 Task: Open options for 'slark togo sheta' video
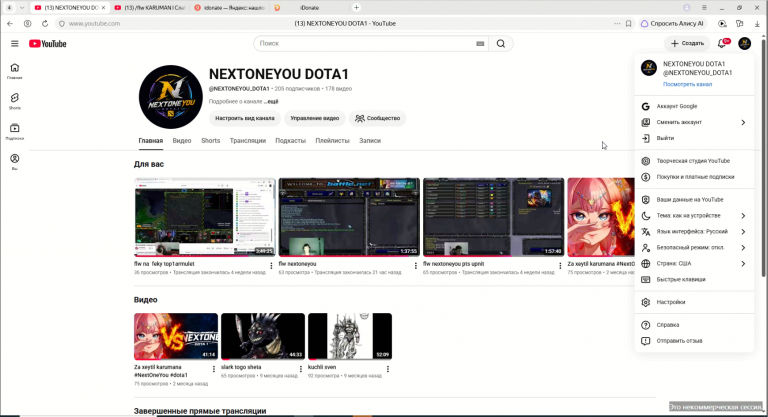tap(301, 369)
